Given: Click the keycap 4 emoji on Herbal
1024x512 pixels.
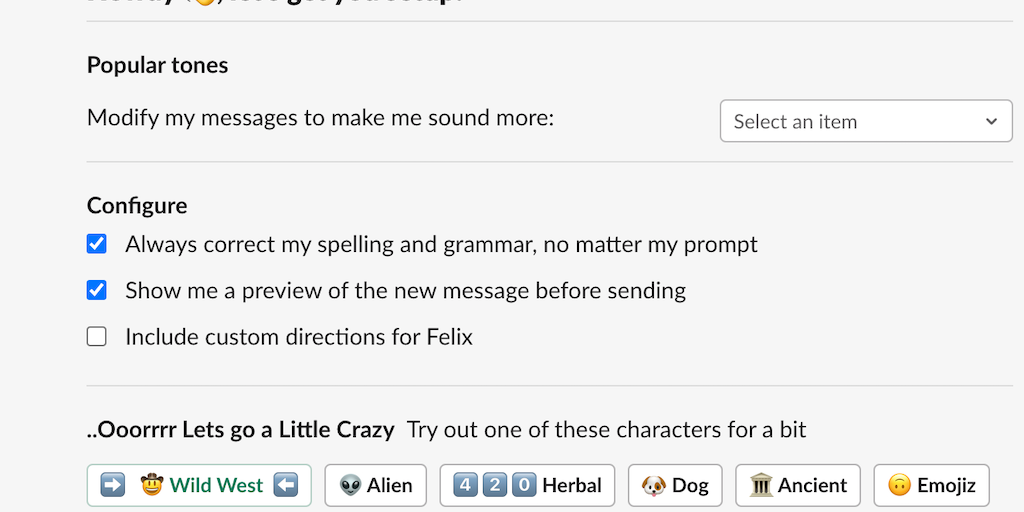Looking at the screenshot, I should click(465, 485).
